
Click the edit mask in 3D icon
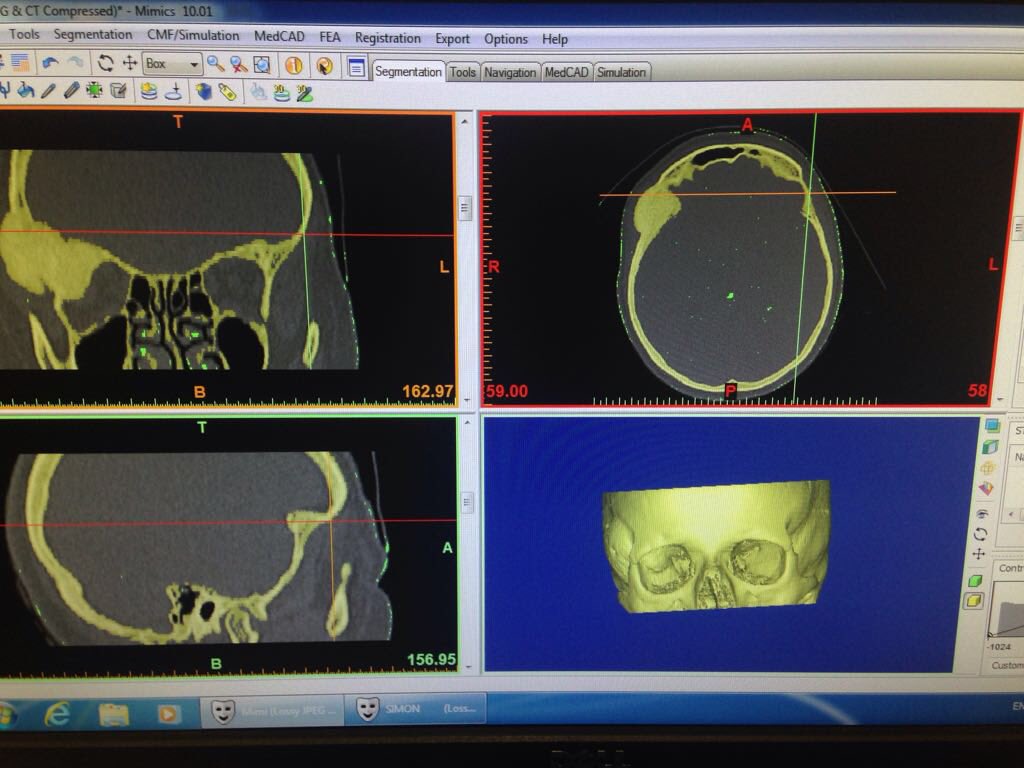[x=119, y=91]
